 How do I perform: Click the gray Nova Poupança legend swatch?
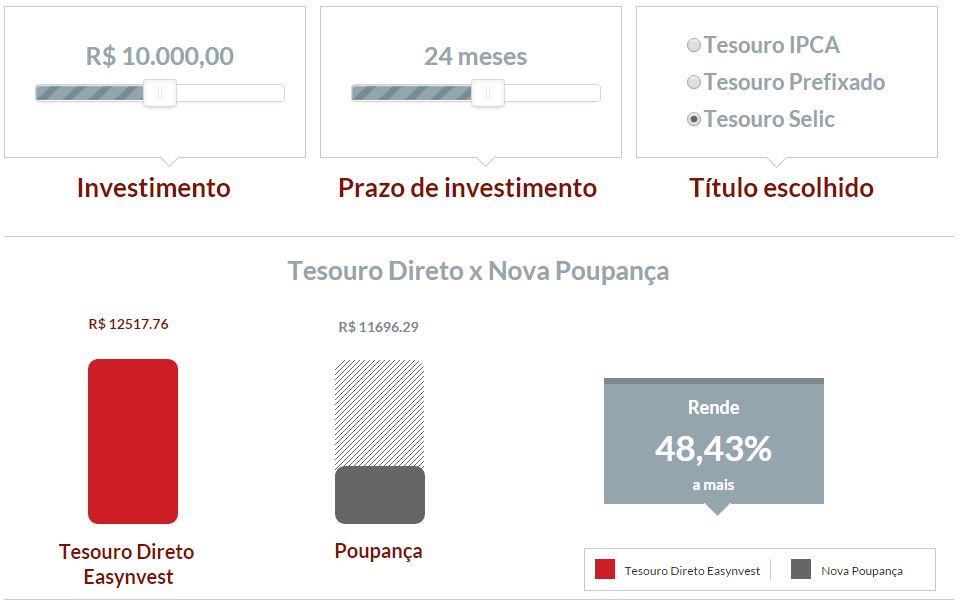click(800, 570)
